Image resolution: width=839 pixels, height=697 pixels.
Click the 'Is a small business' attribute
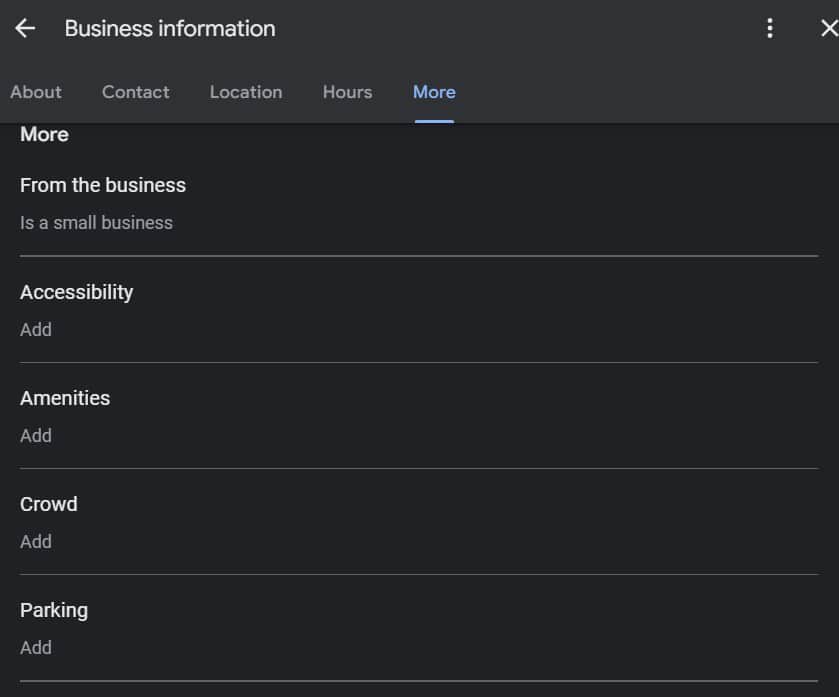tap(96, 223)
